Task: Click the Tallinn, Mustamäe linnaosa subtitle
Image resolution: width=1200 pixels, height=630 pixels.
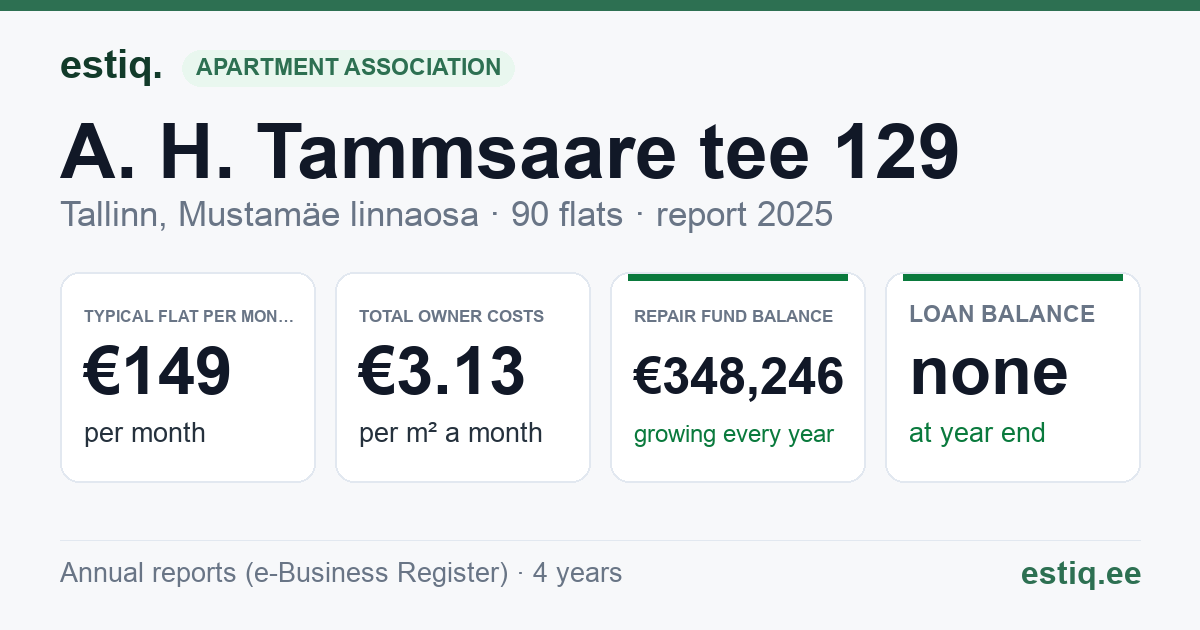Action: coord(446,215)
